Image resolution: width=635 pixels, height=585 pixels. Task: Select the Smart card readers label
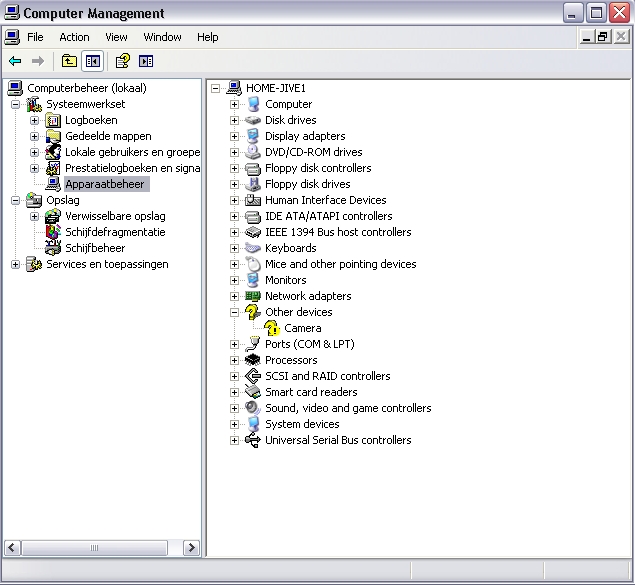311,392
